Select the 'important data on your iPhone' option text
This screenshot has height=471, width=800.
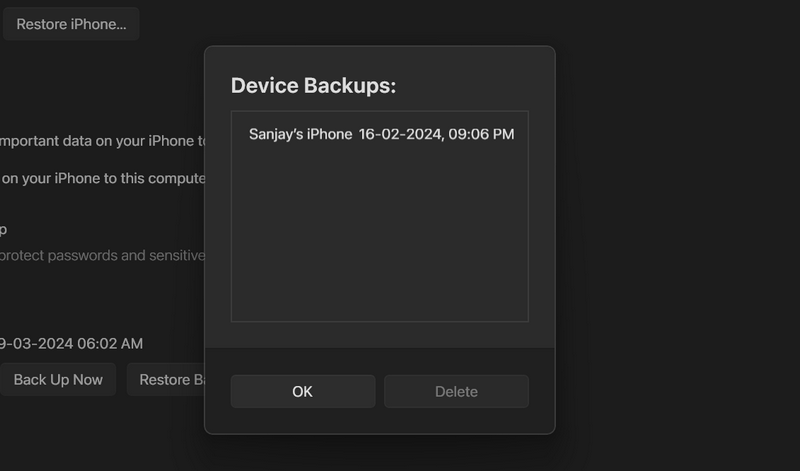(102, 141)
